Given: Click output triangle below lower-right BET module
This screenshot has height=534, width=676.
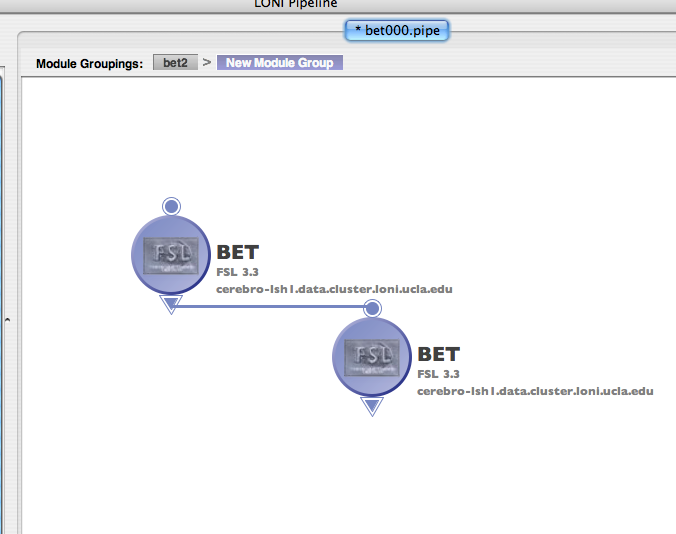Looking at the screenshot, I should coord(372,406).
